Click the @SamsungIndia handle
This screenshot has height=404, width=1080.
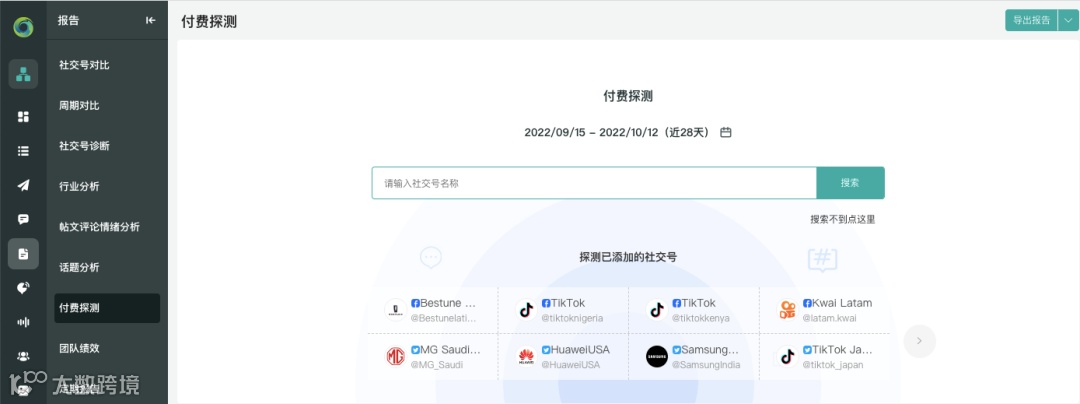click(706, 365)
